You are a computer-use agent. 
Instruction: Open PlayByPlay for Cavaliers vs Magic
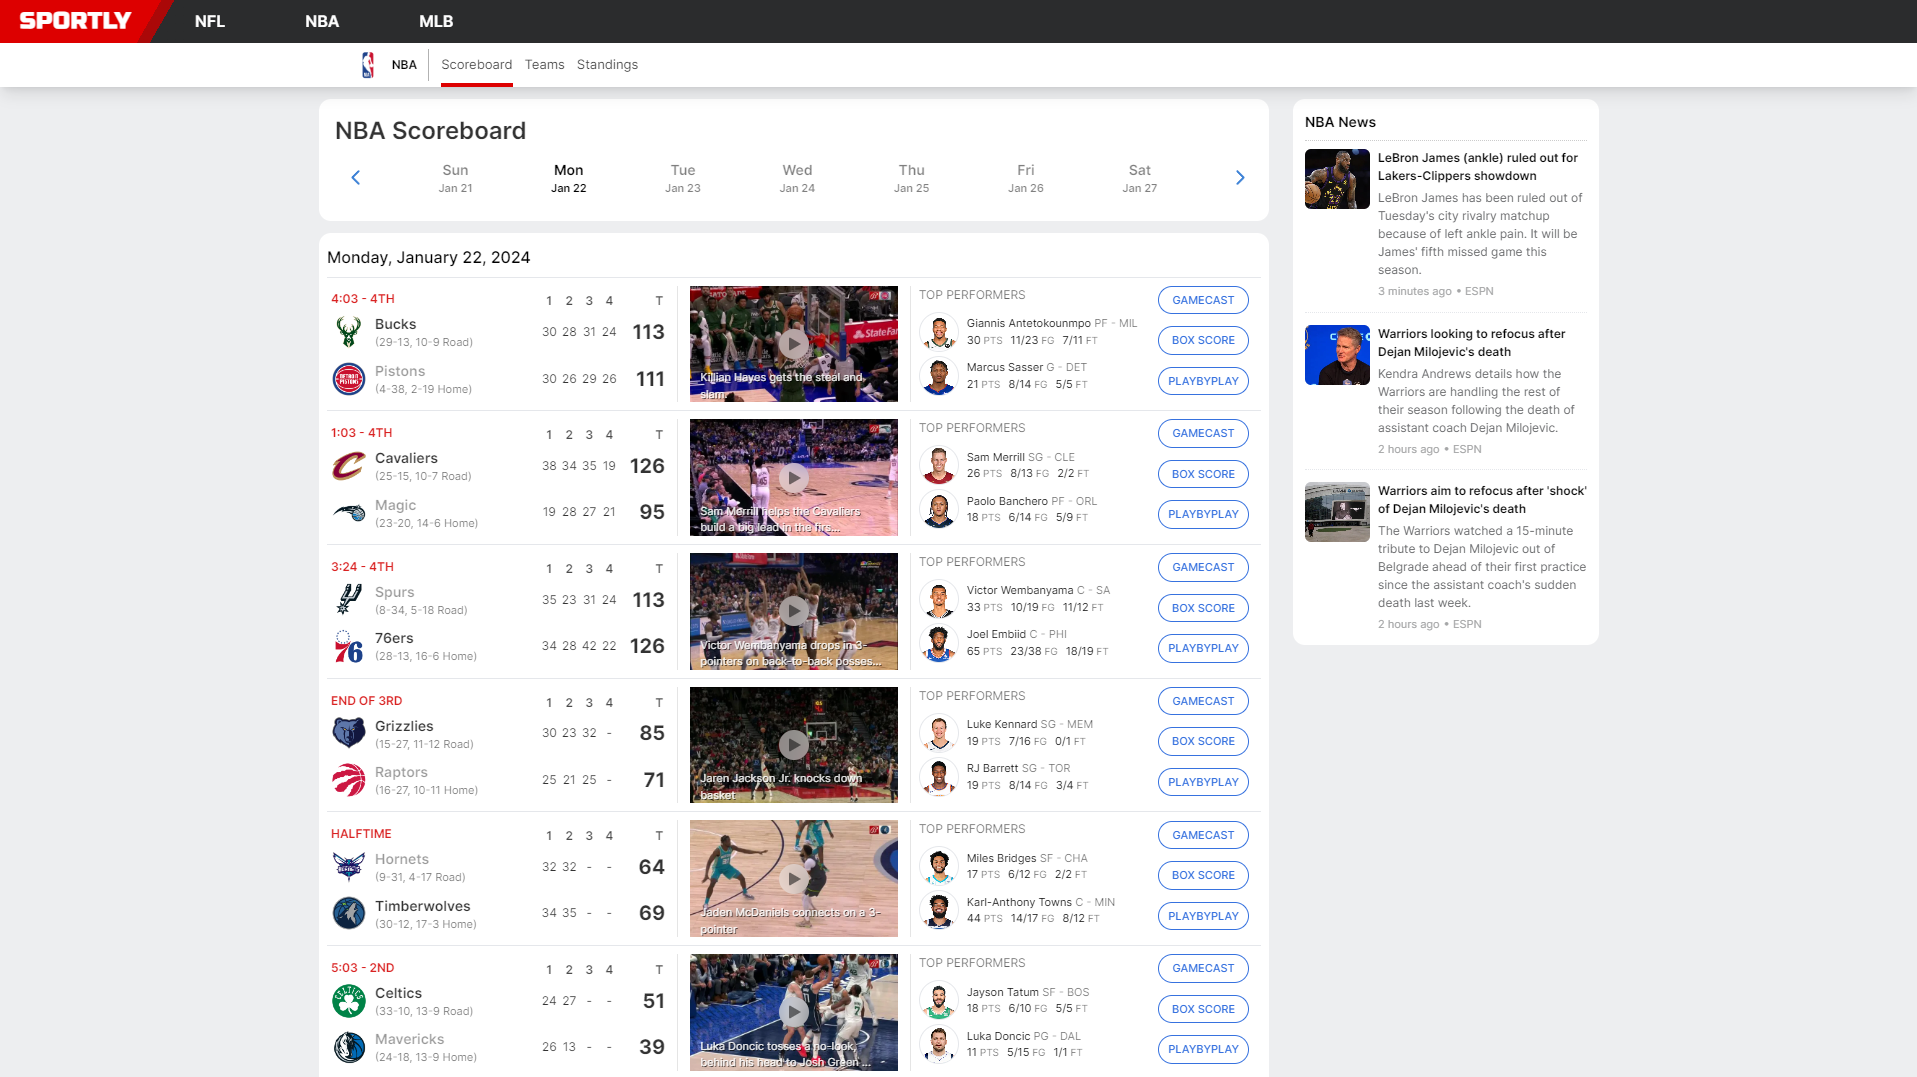tap(1203, 514)
